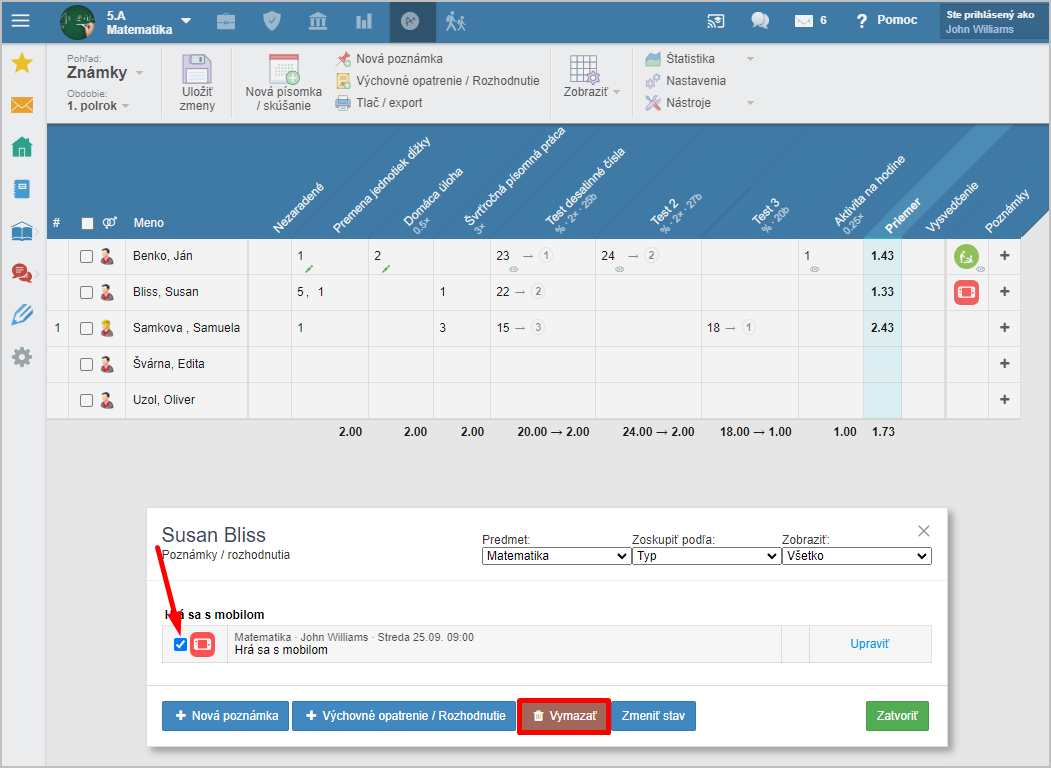
Task: Click the plus icon in Benko's row
Action: pyautogui.click(x=1004, y=256)
